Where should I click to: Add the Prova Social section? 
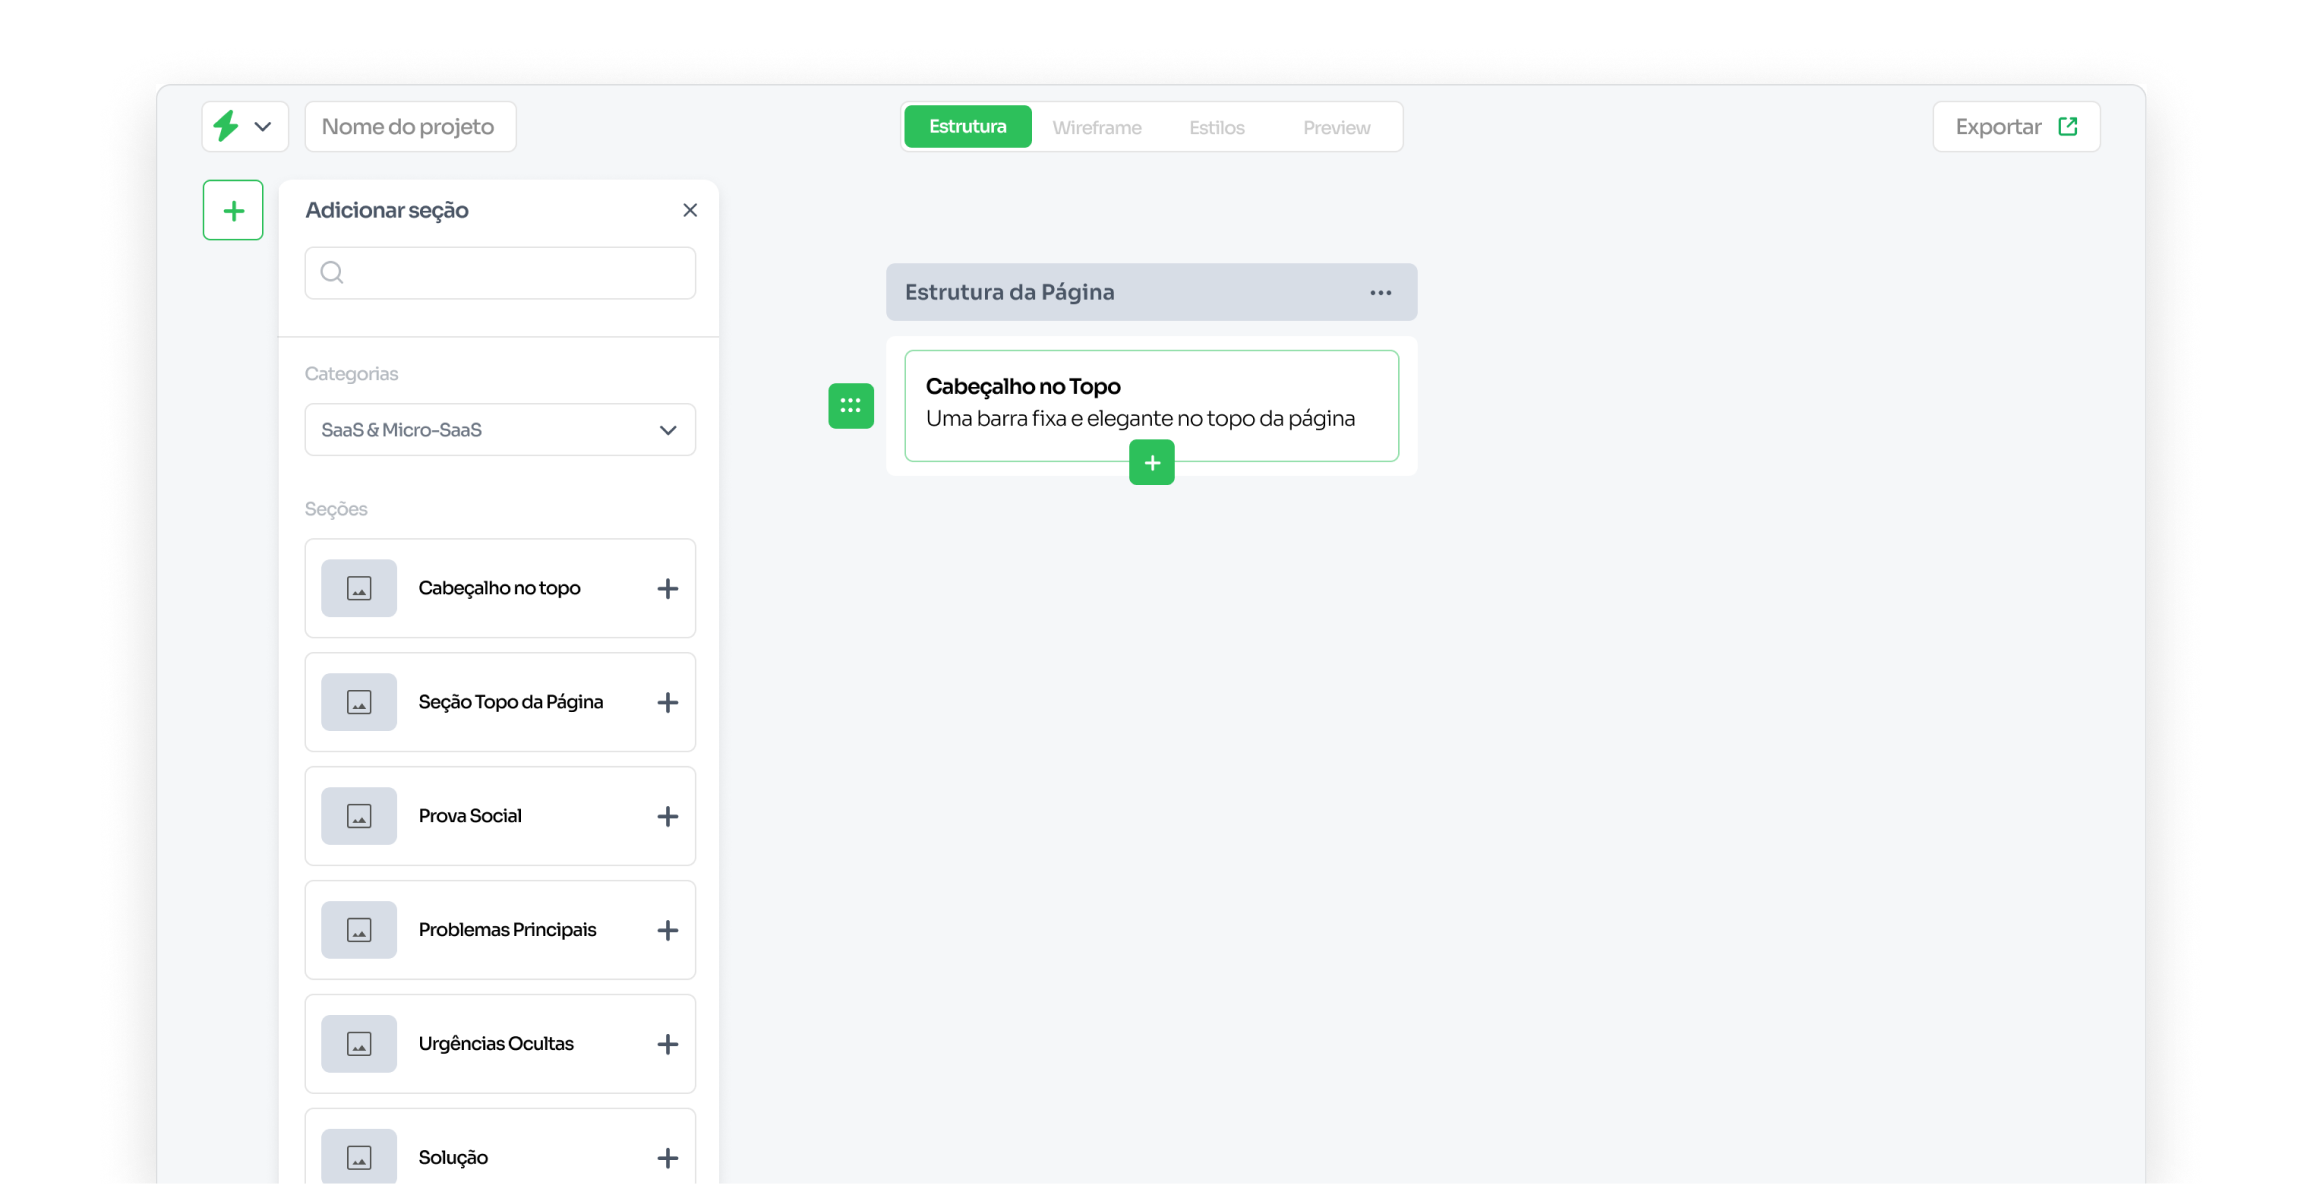click(x=667, y=817)
